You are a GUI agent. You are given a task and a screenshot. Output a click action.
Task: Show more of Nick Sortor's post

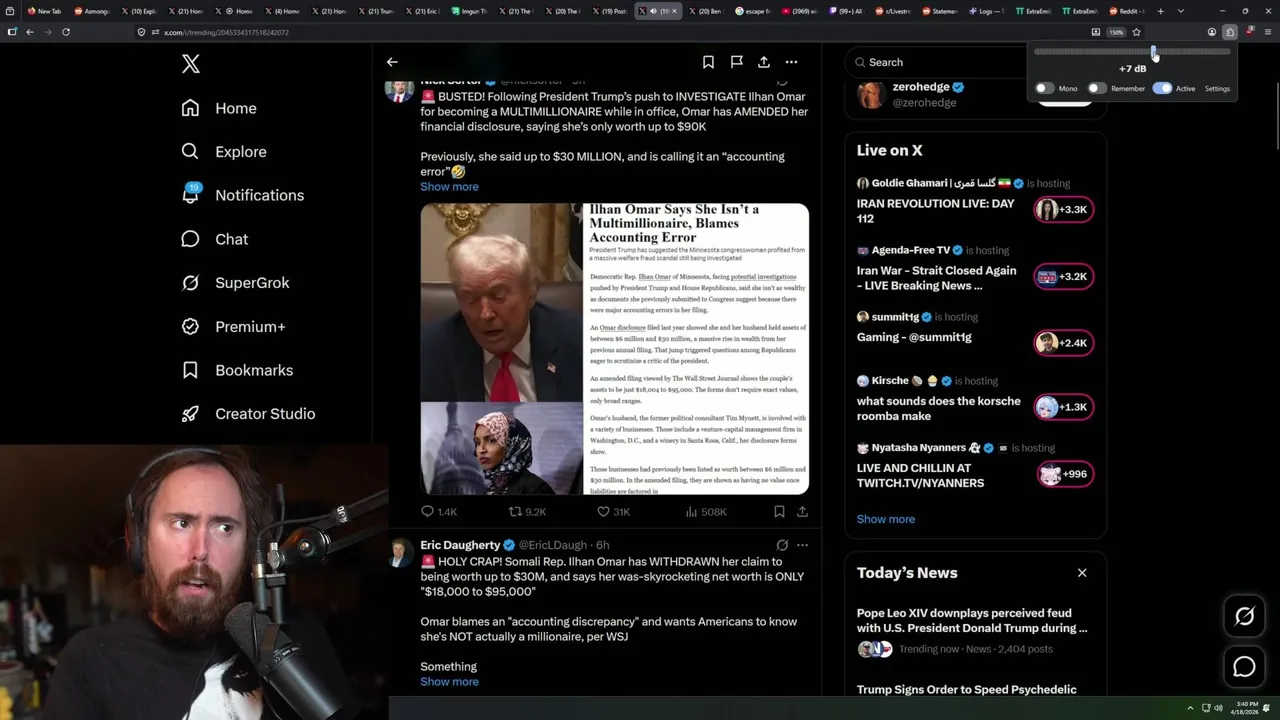[449, 187]
